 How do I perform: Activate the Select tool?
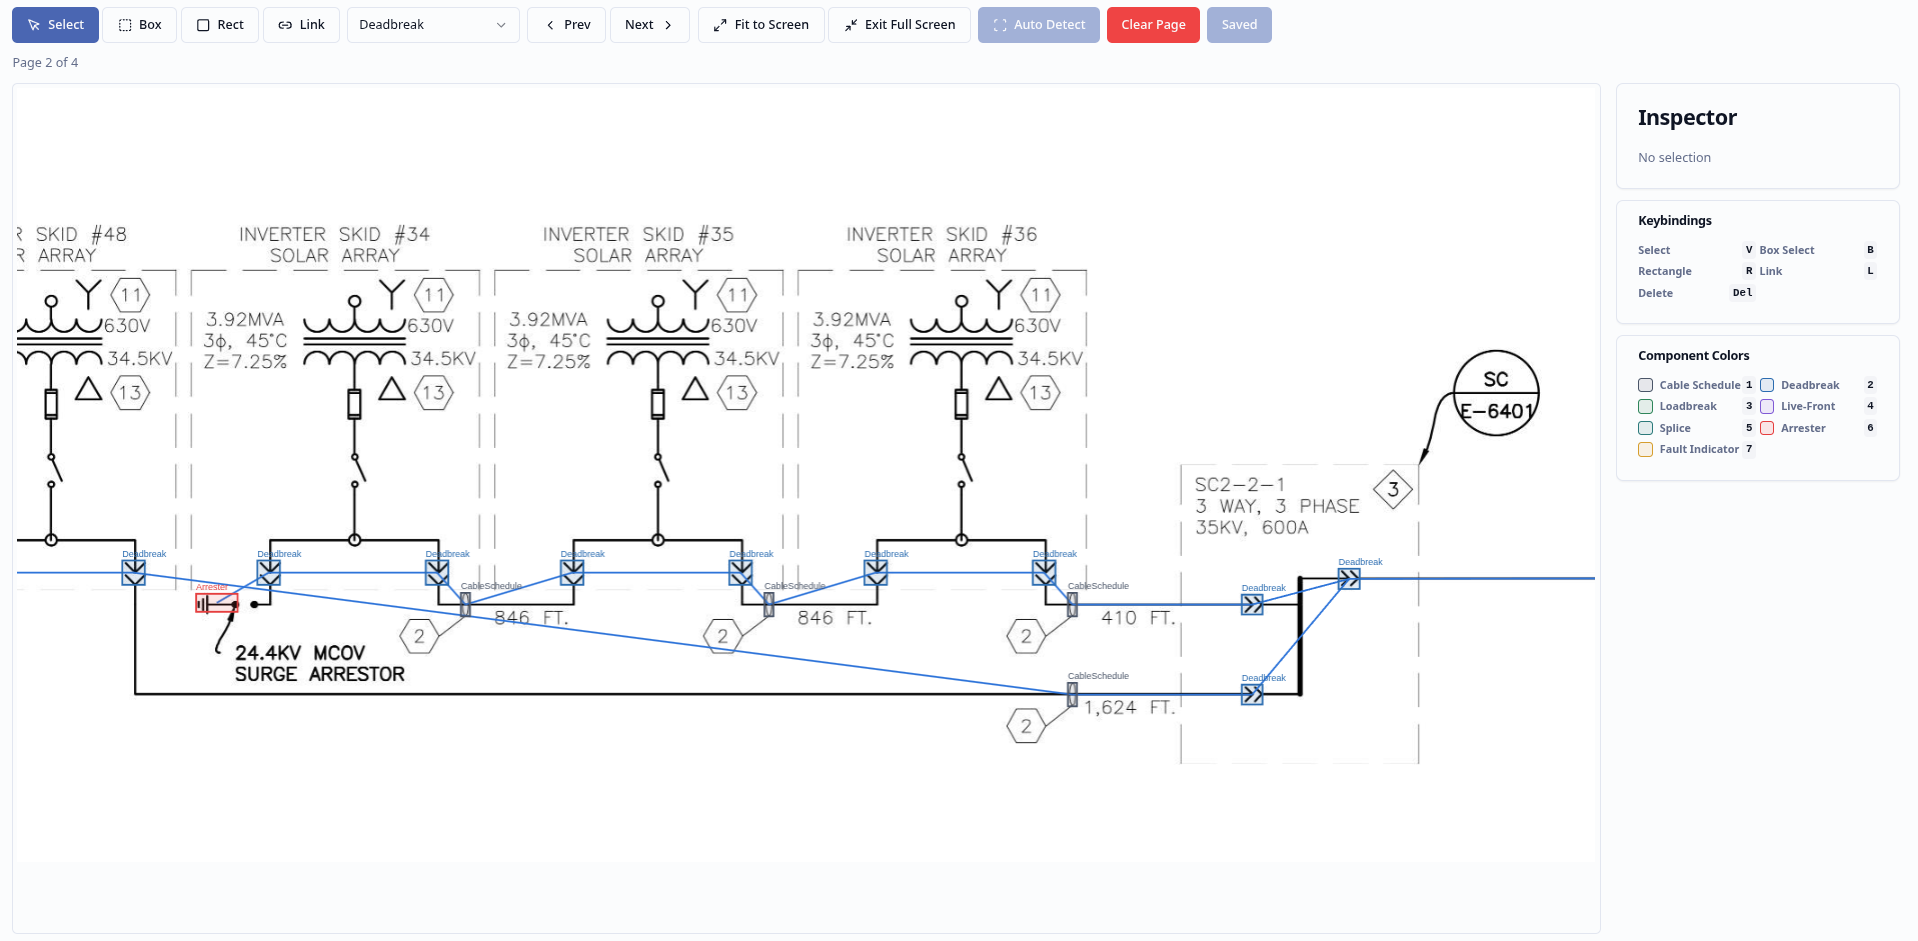(55, 25)
